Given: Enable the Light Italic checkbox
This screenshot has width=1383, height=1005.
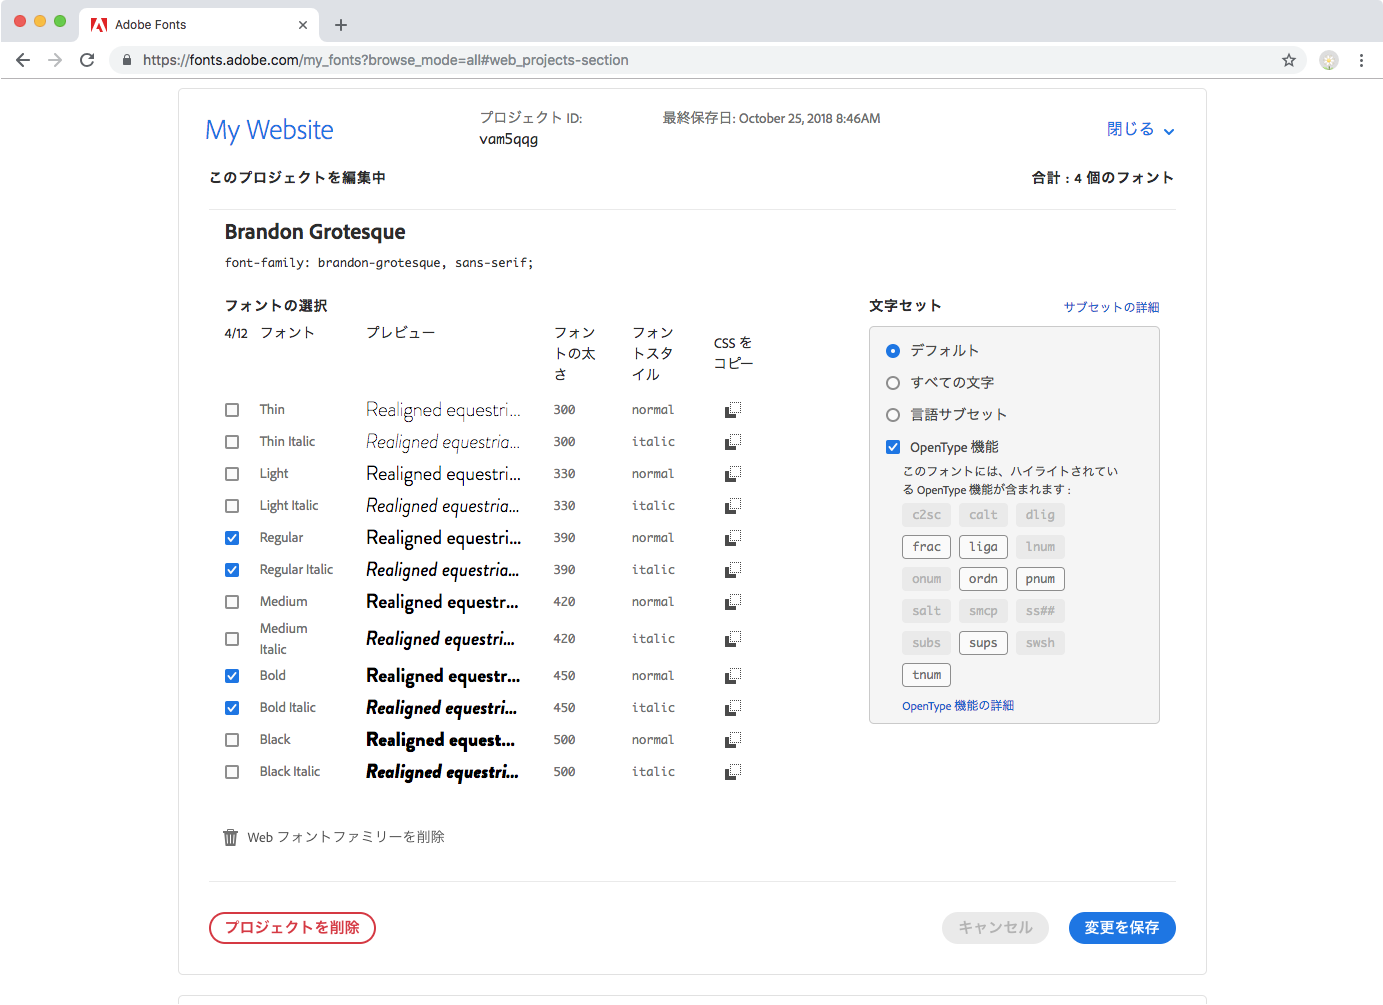Looking at the screenshot, I should 232,506.
